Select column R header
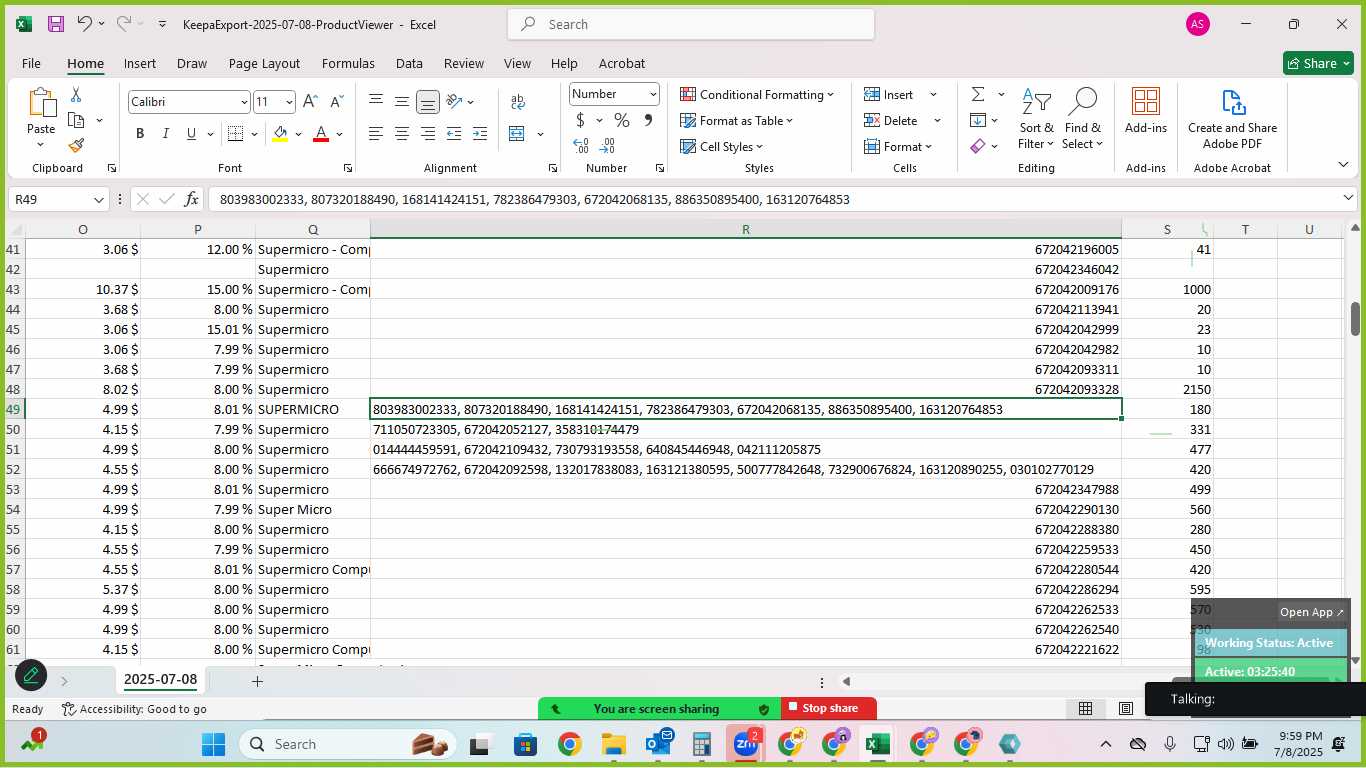This screenshot has width=1366, height=768. (745, 229)
